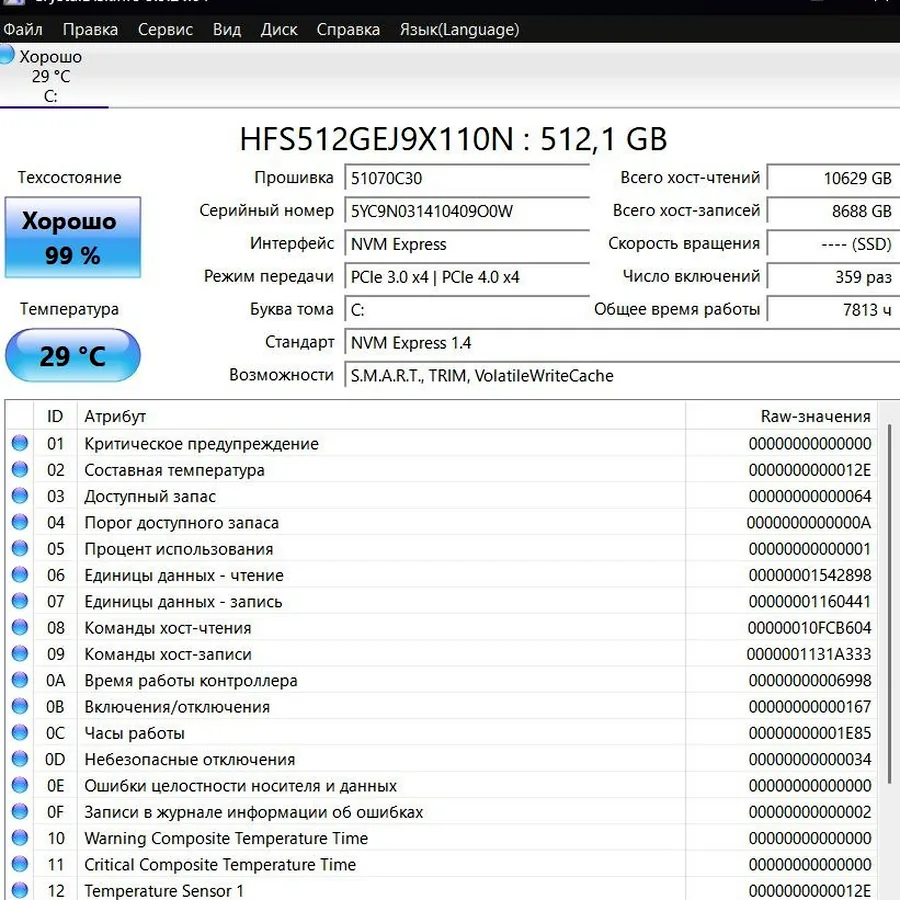
Task: Click the firmware field 51070C30
Action: point(467,178)
